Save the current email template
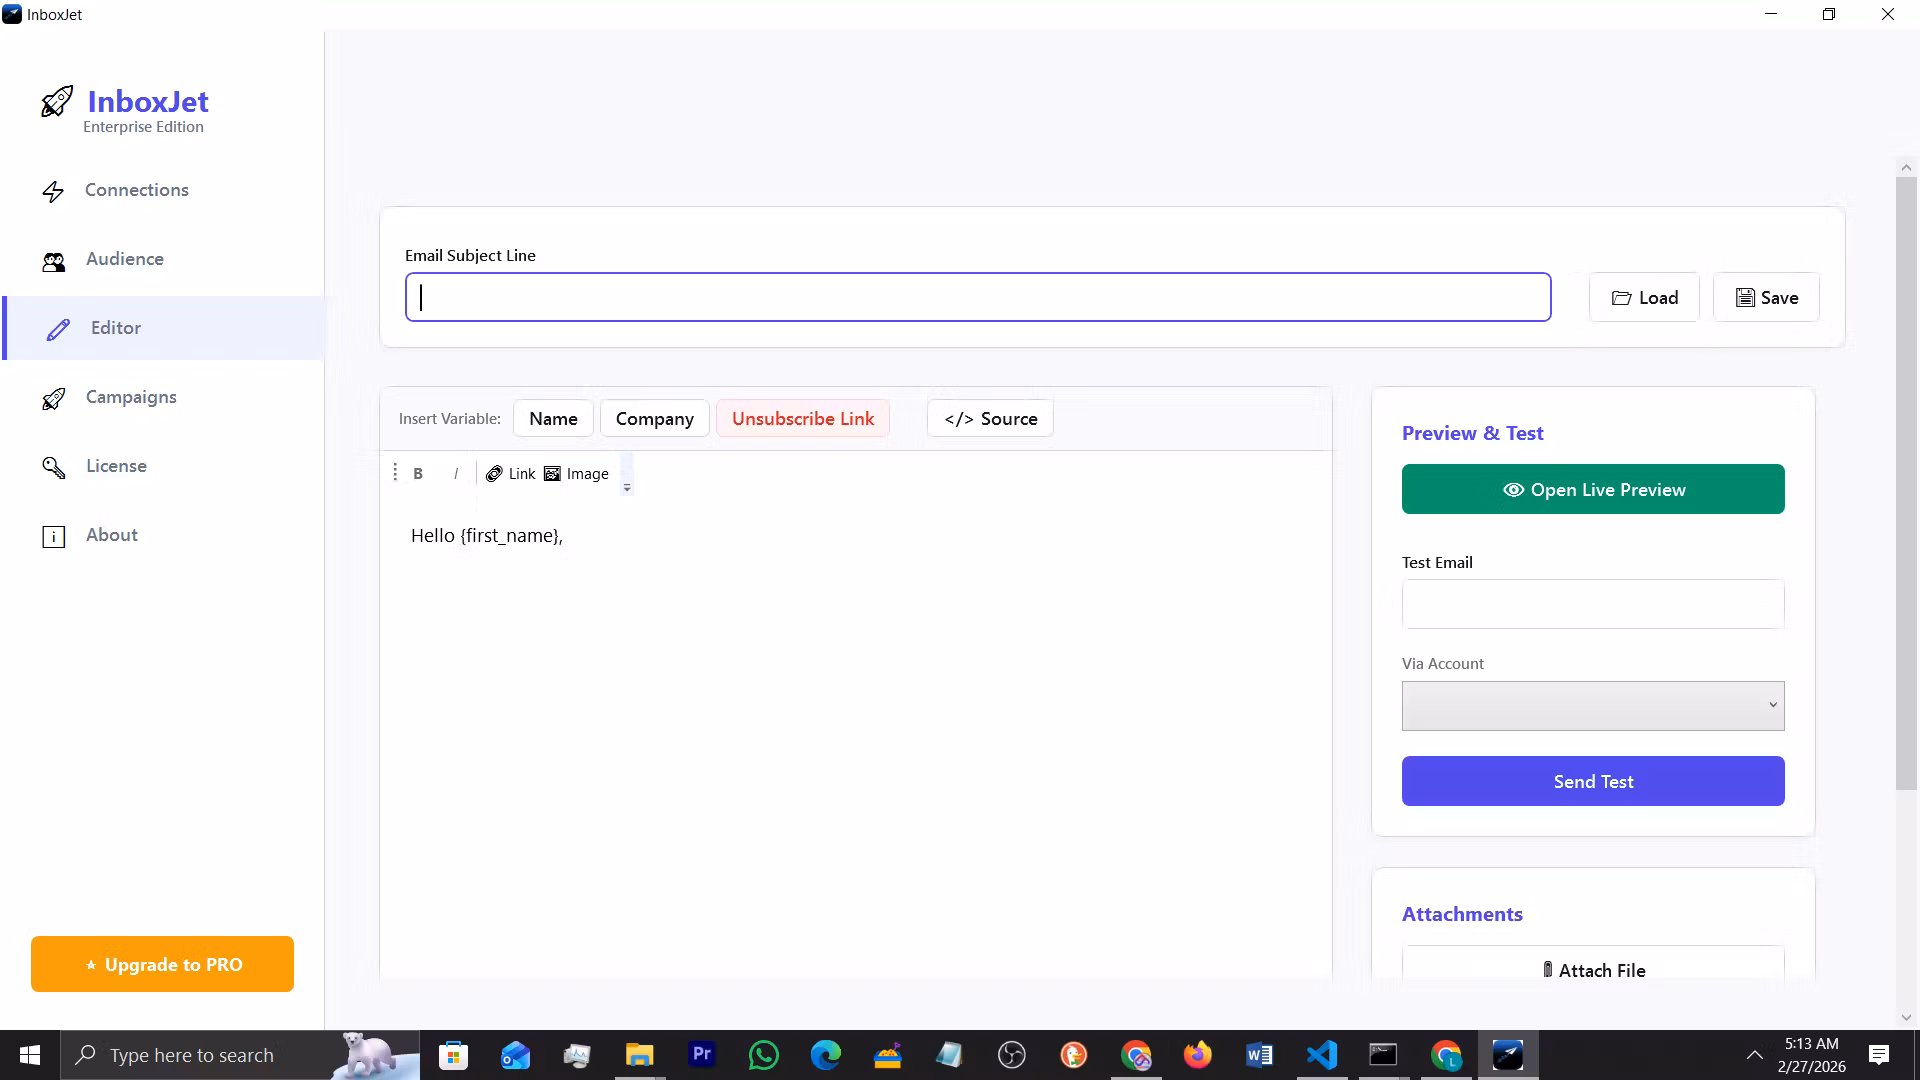Image resolution: width=1920 pixels, height=1080 pixels. (x=1766, y=297)
